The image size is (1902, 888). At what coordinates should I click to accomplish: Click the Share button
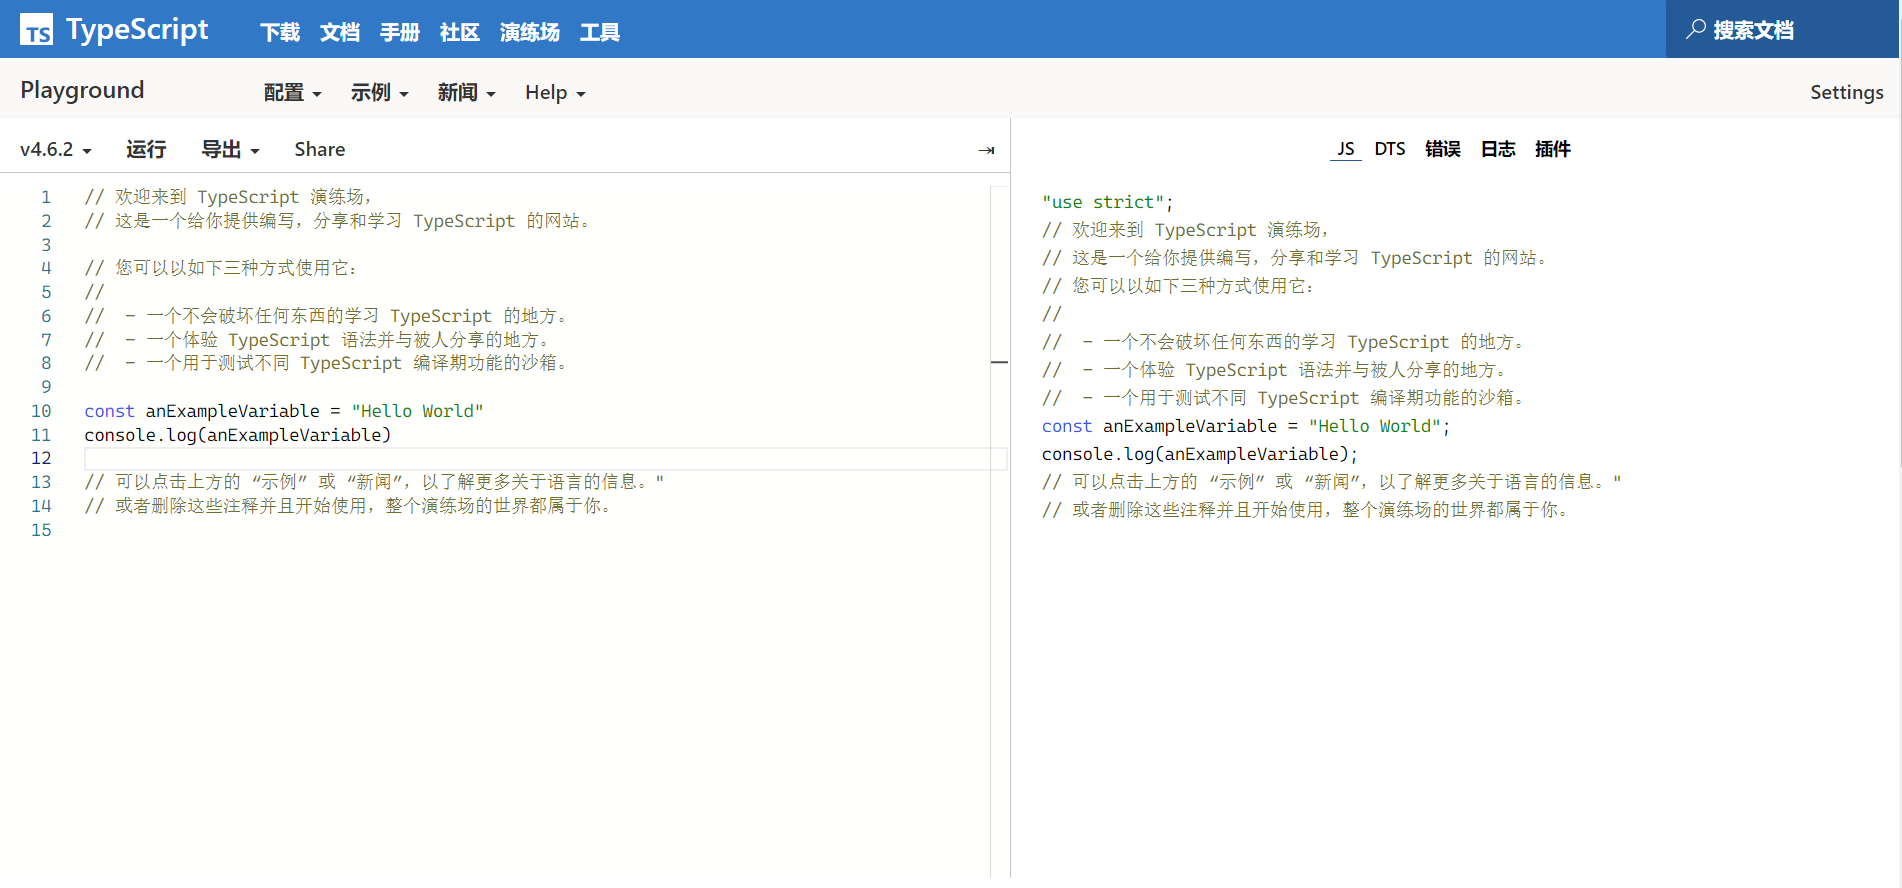[319, 149]
